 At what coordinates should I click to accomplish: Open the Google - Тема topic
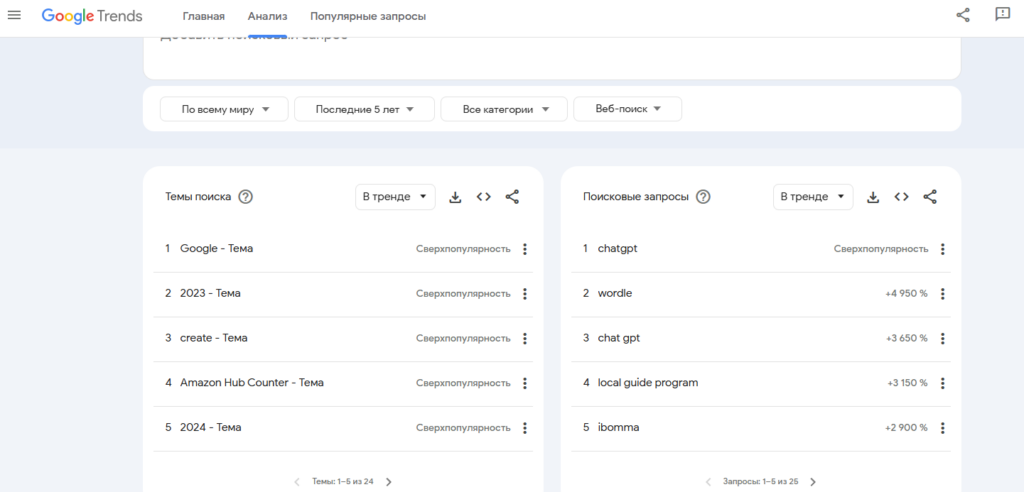tap(216, 249)
